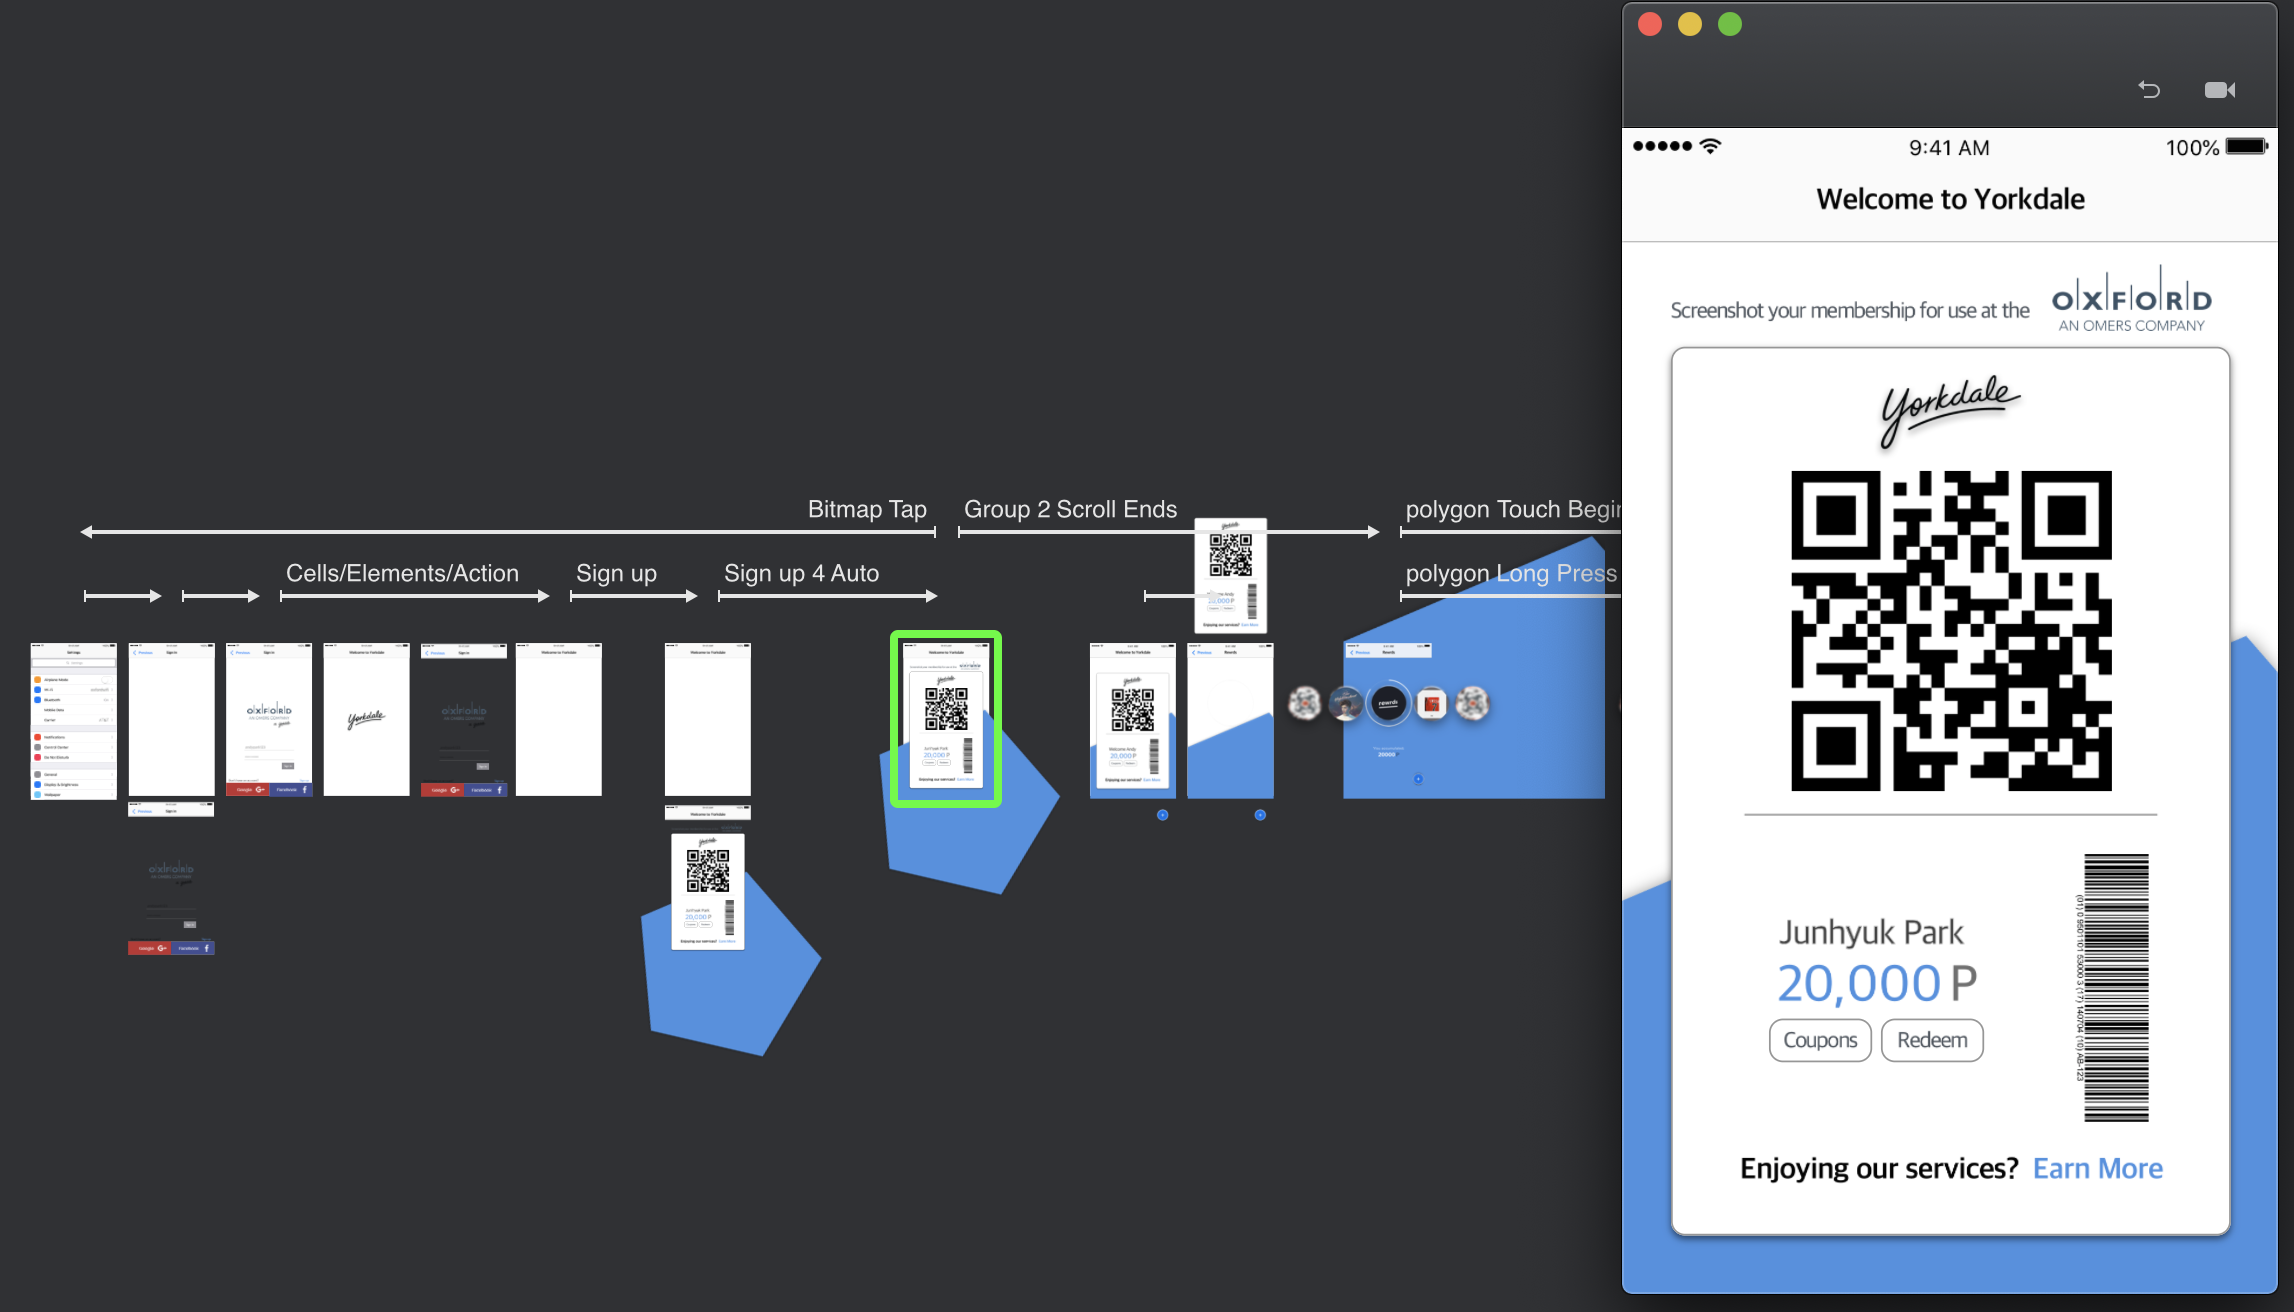Click the Oxford An Omers Company logo

pos(2131,299)
